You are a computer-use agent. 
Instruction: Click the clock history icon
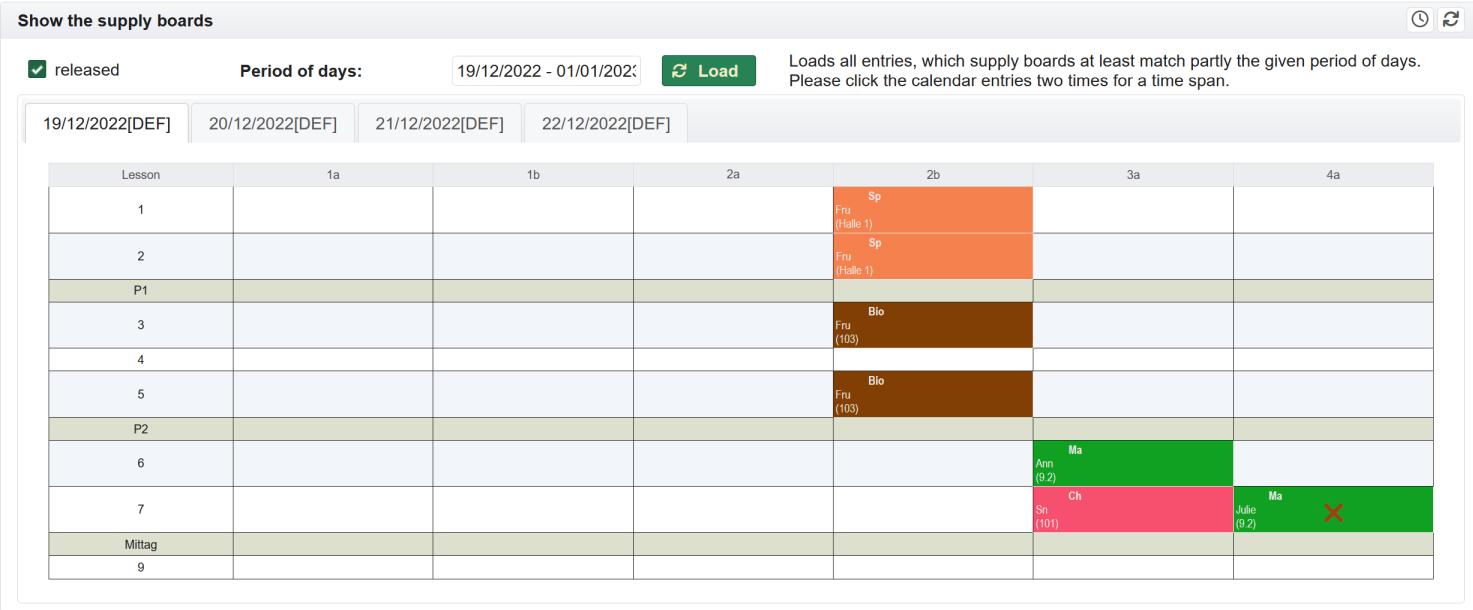1420,19
